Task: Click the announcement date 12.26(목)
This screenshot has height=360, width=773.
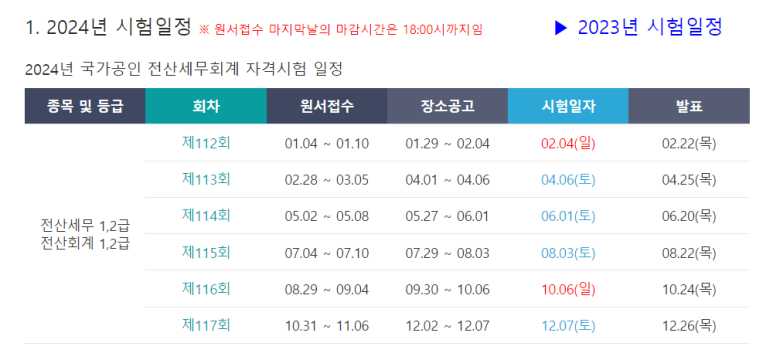Action: click(x=689, y=326)
